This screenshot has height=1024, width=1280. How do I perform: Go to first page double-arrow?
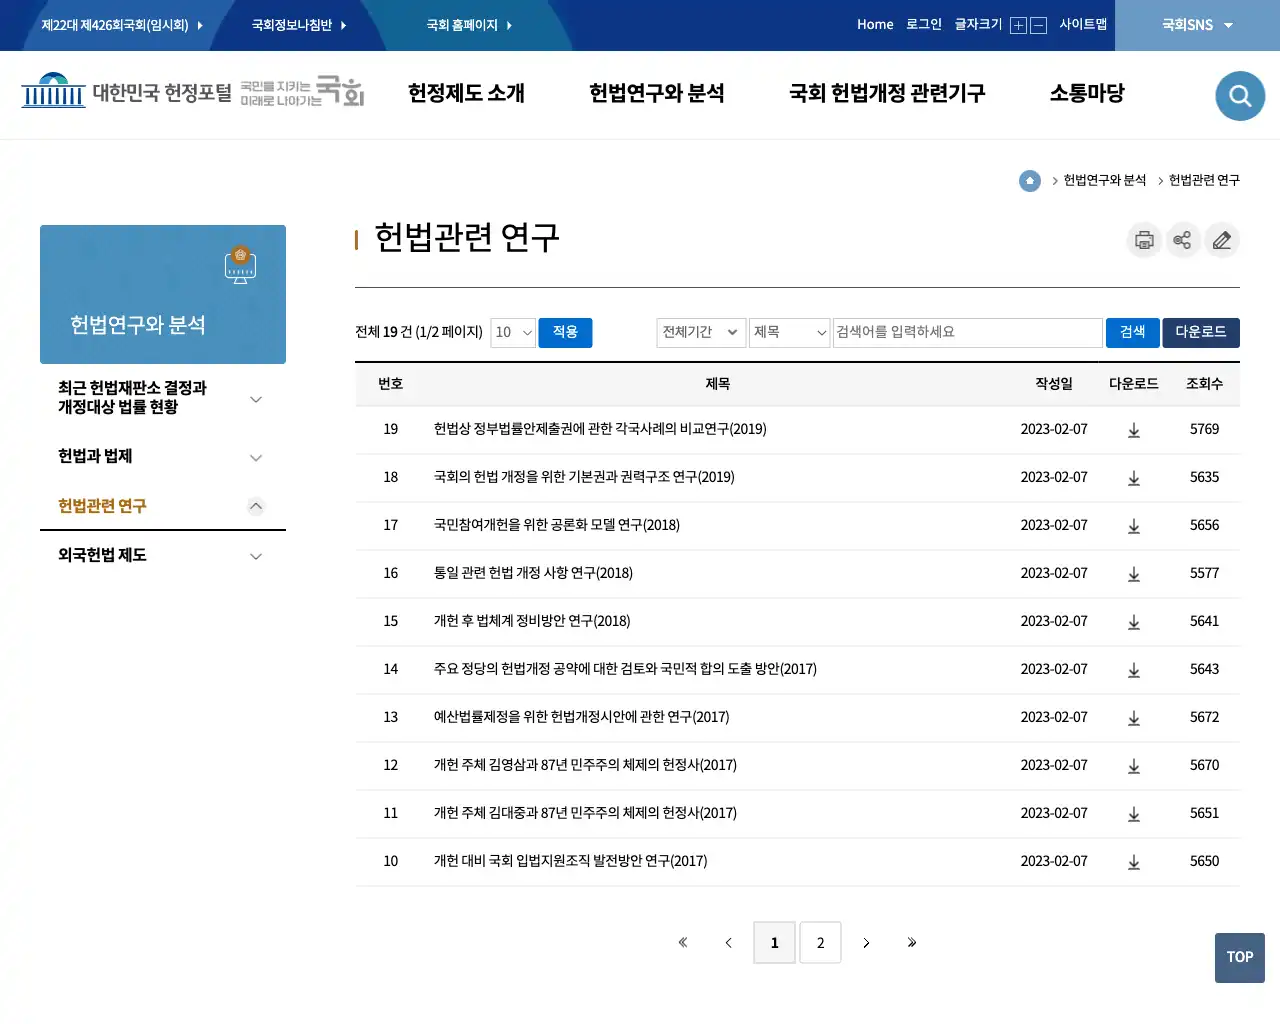click(683, 942)
